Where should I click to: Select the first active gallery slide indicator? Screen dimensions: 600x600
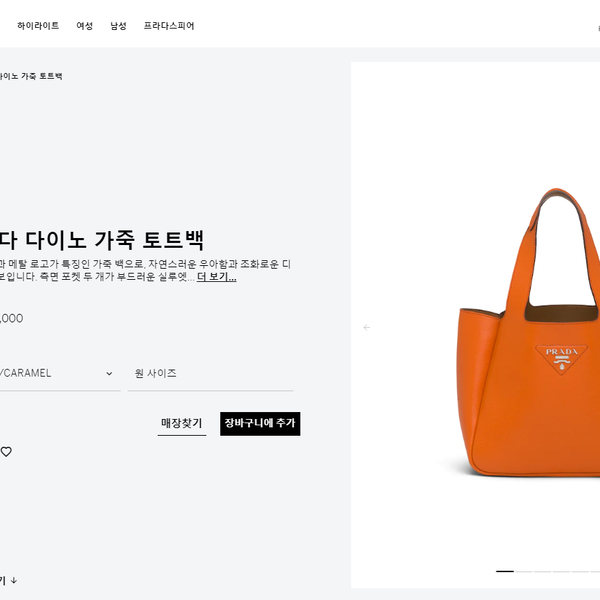click(x=505, y=571)
